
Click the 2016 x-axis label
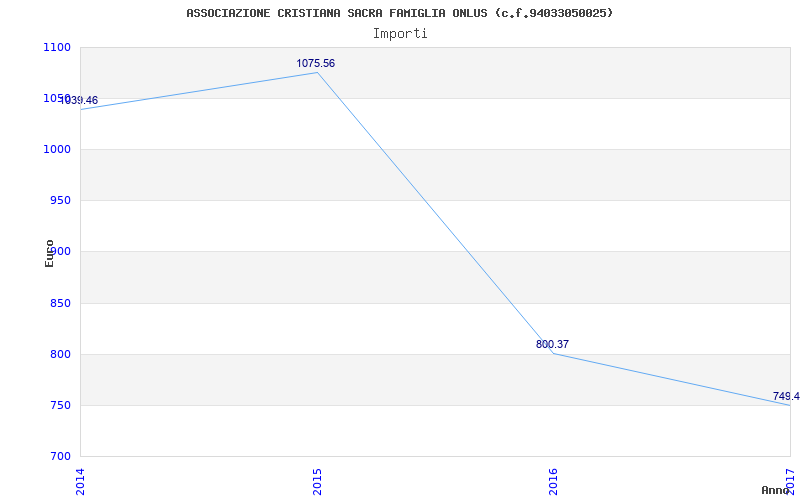(554, 482)
